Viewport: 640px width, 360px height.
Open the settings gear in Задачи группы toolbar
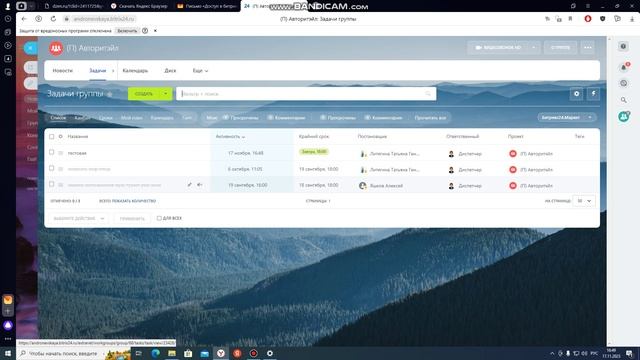576,93
